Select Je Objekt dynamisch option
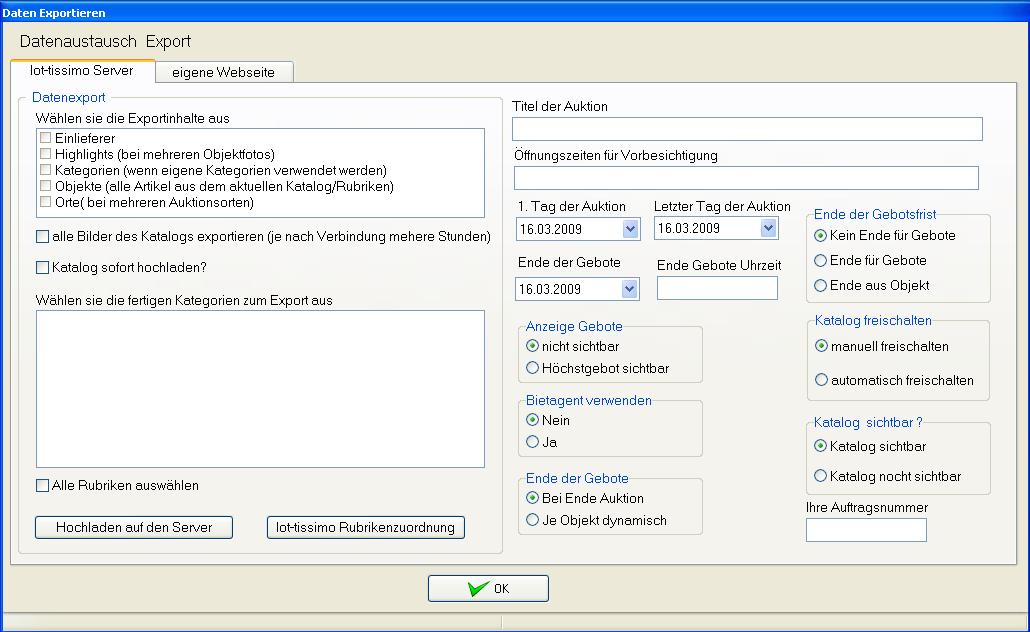 click(x=533, y=520)
